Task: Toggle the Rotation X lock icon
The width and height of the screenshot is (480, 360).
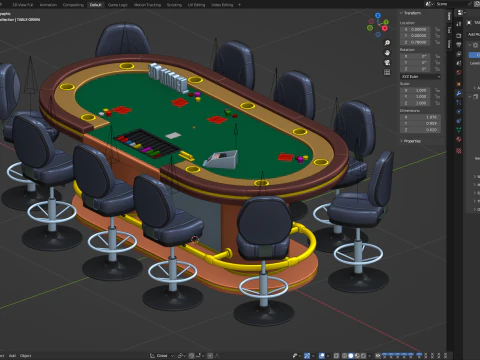Action: 437,56
